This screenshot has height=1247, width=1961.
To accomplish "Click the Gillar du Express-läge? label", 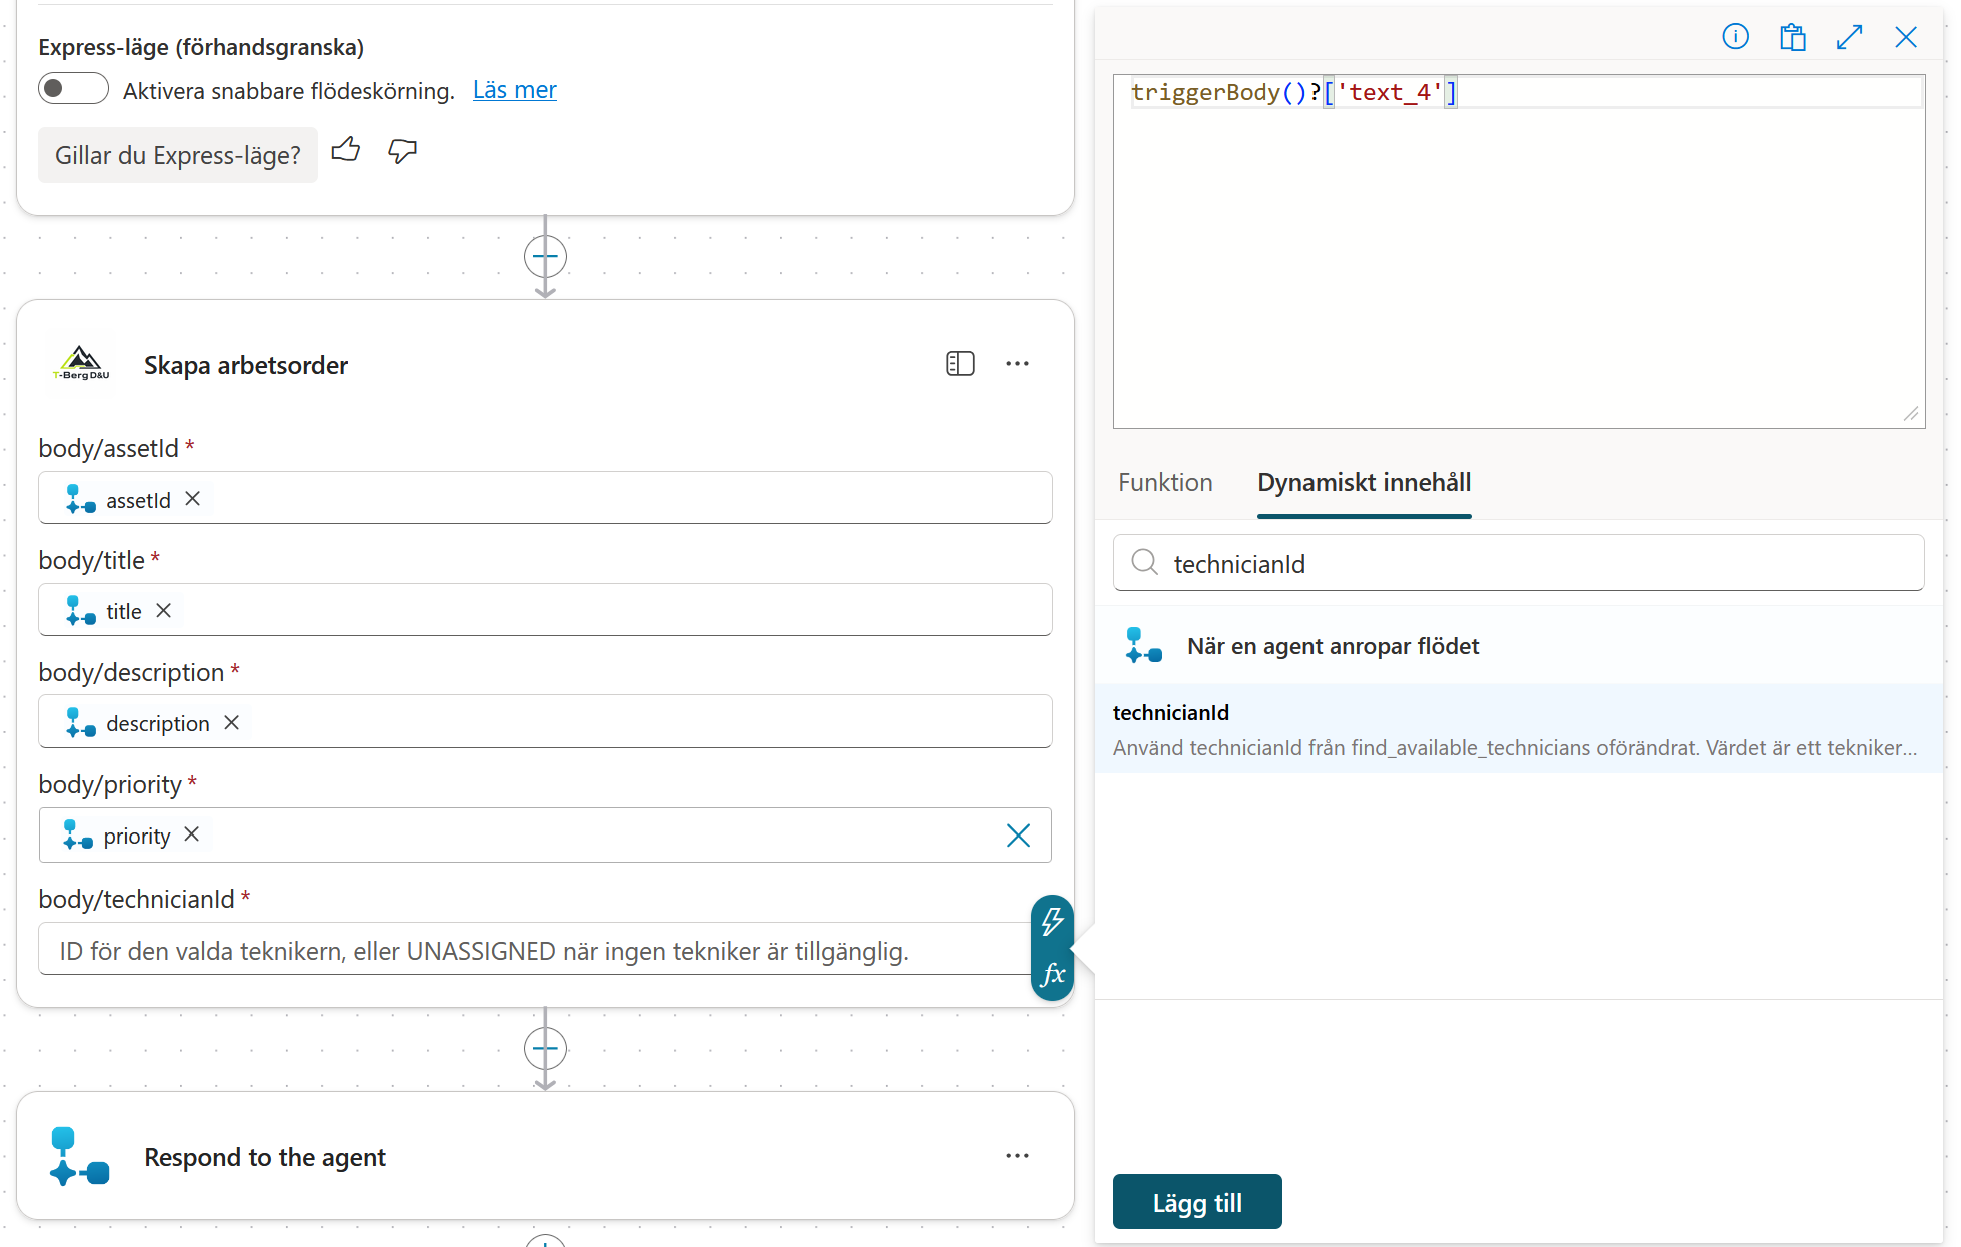I will (x=178, y=155).
